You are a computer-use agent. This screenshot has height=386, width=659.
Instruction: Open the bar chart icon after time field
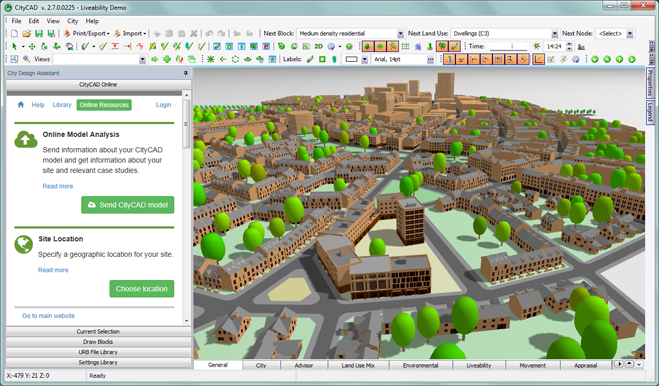[582, 46]
